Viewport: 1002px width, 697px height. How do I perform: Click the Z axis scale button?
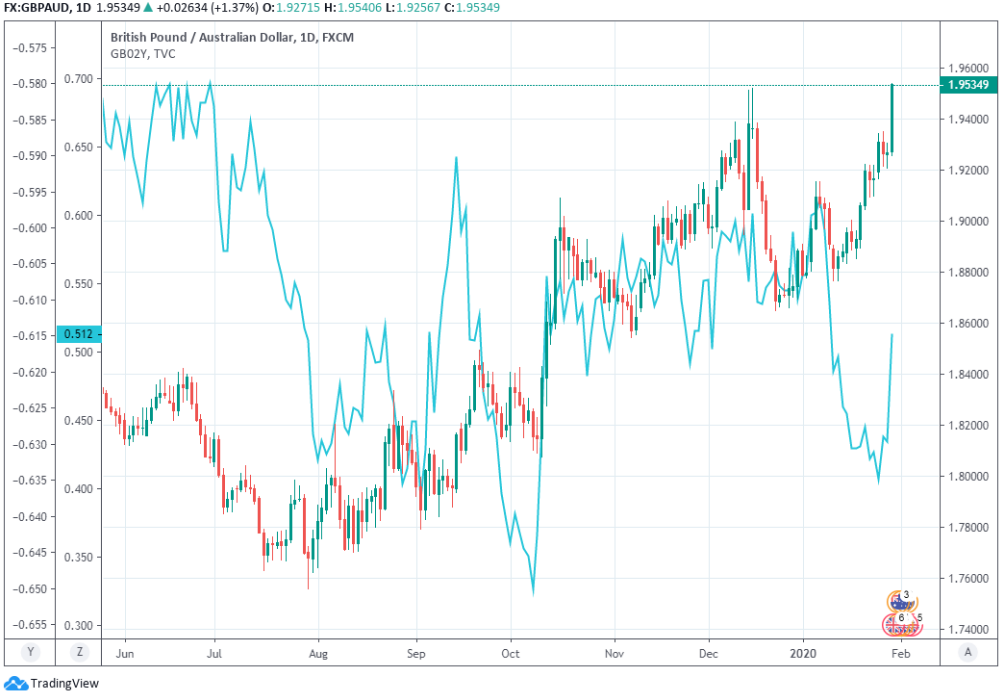tap(79, 652)
